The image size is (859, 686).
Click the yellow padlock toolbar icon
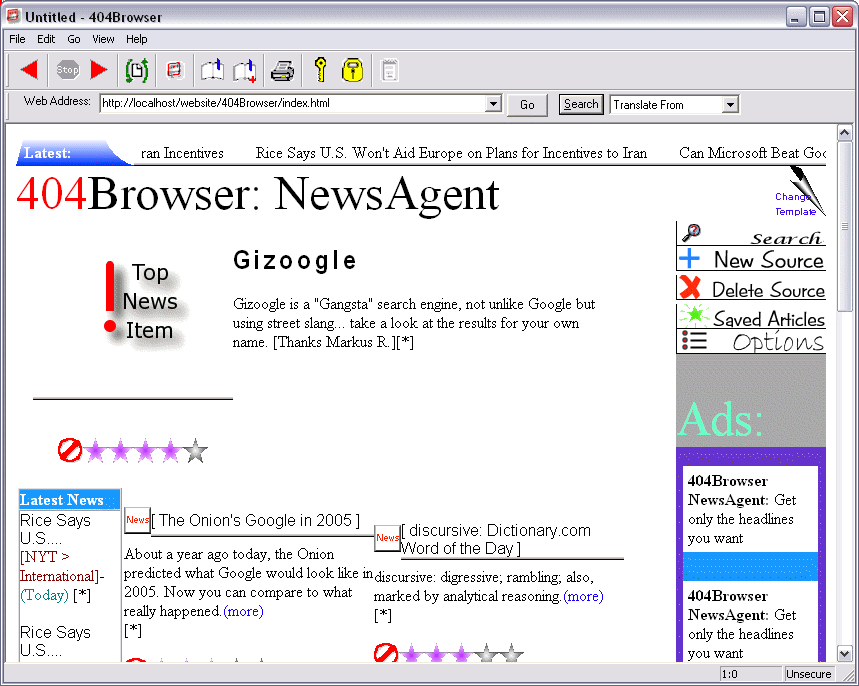(352, 70)
